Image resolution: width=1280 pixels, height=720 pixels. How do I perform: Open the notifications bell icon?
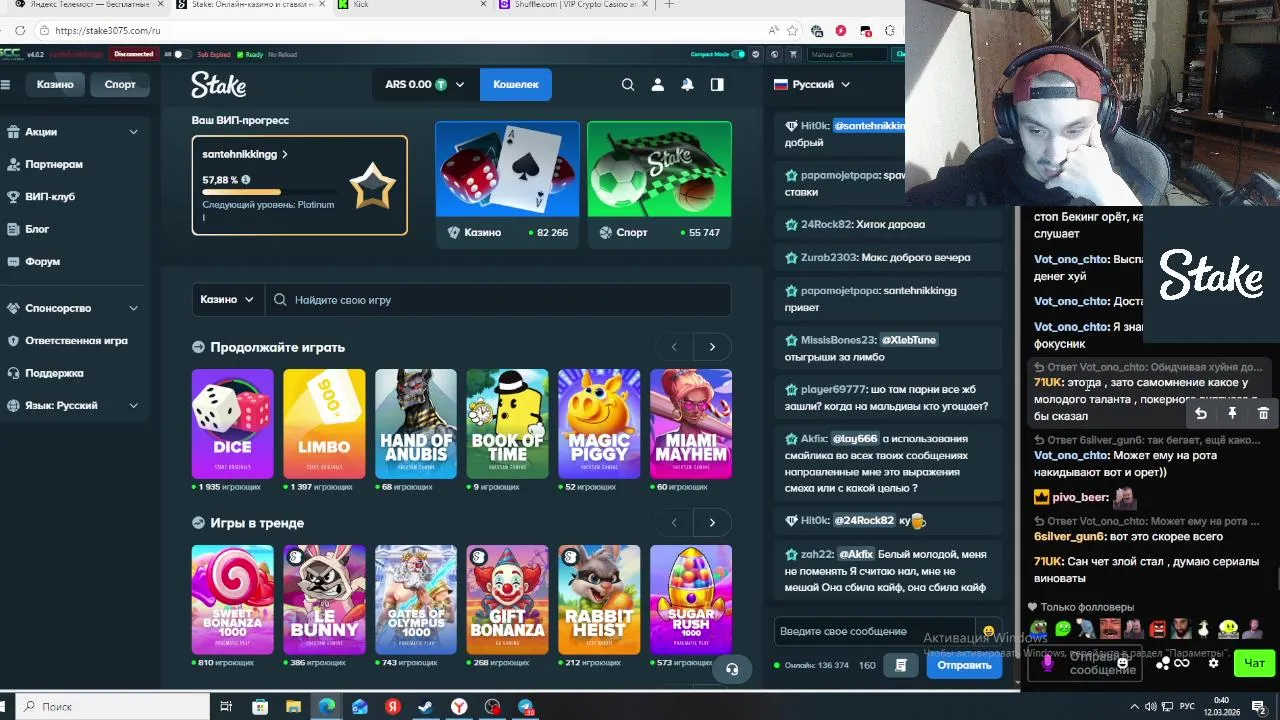687,85
